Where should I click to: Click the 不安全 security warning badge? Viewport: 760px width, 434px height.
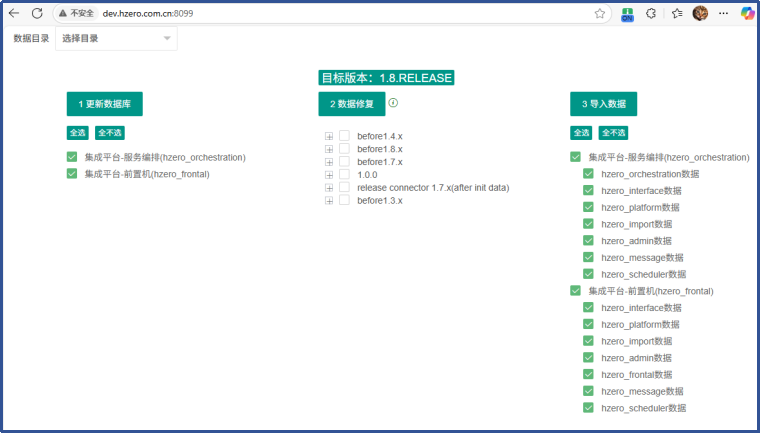pos(76,13)
